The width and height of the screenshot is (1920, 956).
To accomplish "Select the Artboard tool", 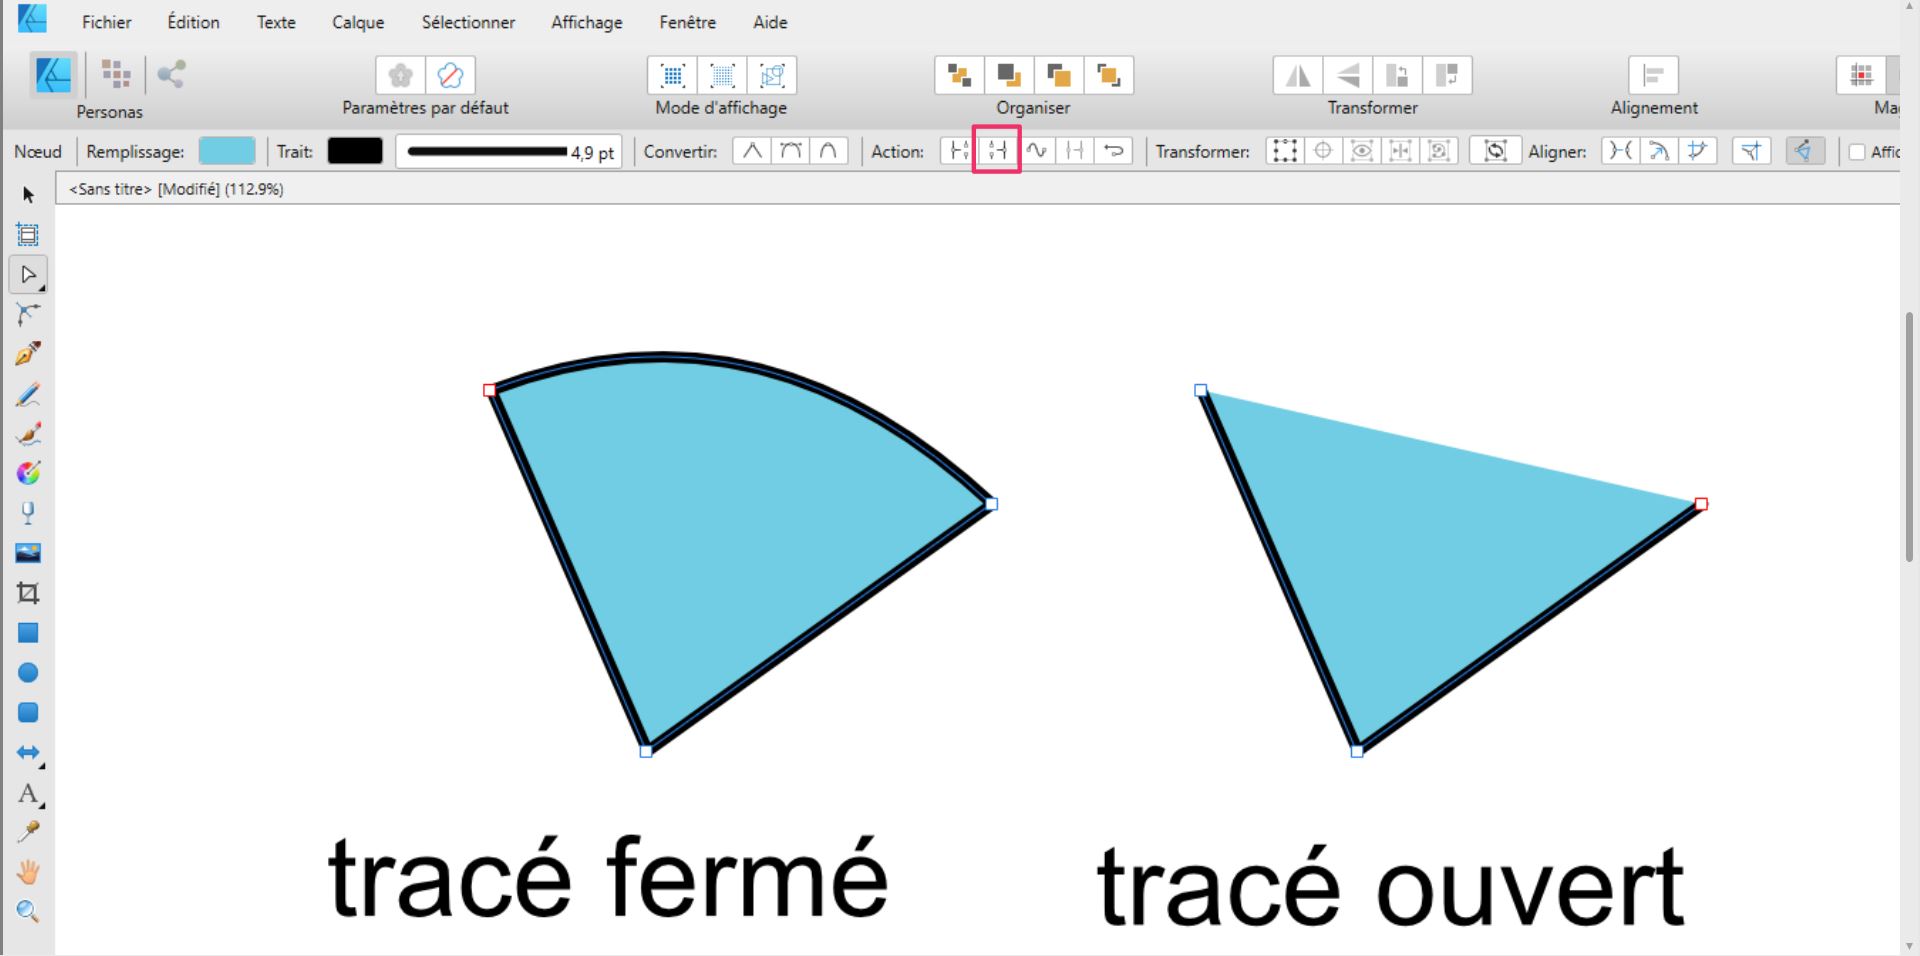I will pyautogui.click(x=28, y=235).
